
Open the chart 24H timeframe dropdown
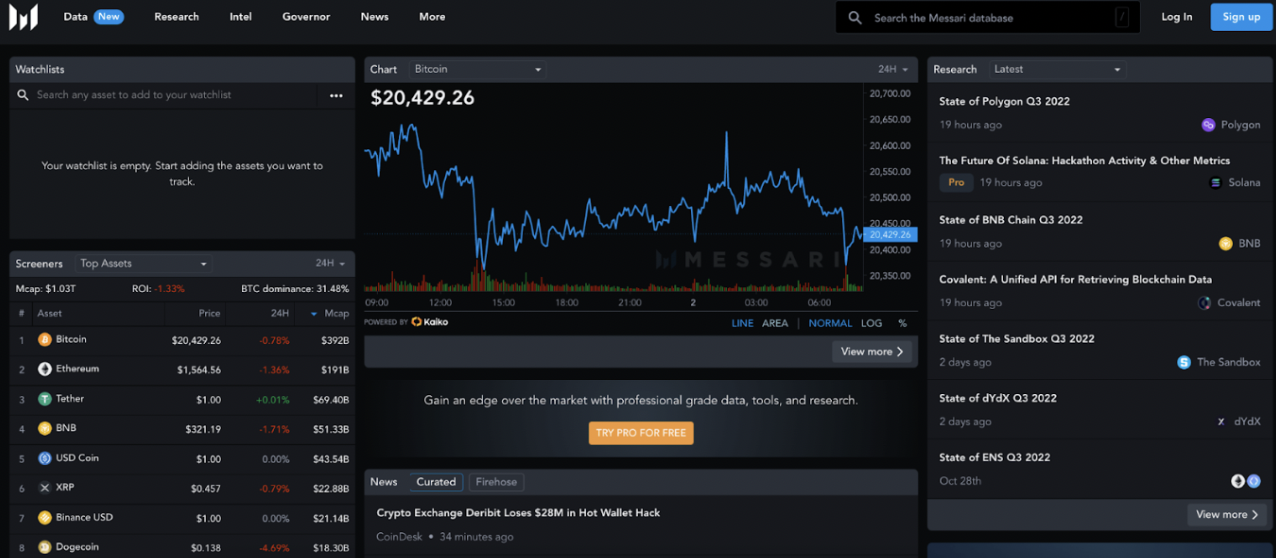pyautogui.click(x=893, y=69)
